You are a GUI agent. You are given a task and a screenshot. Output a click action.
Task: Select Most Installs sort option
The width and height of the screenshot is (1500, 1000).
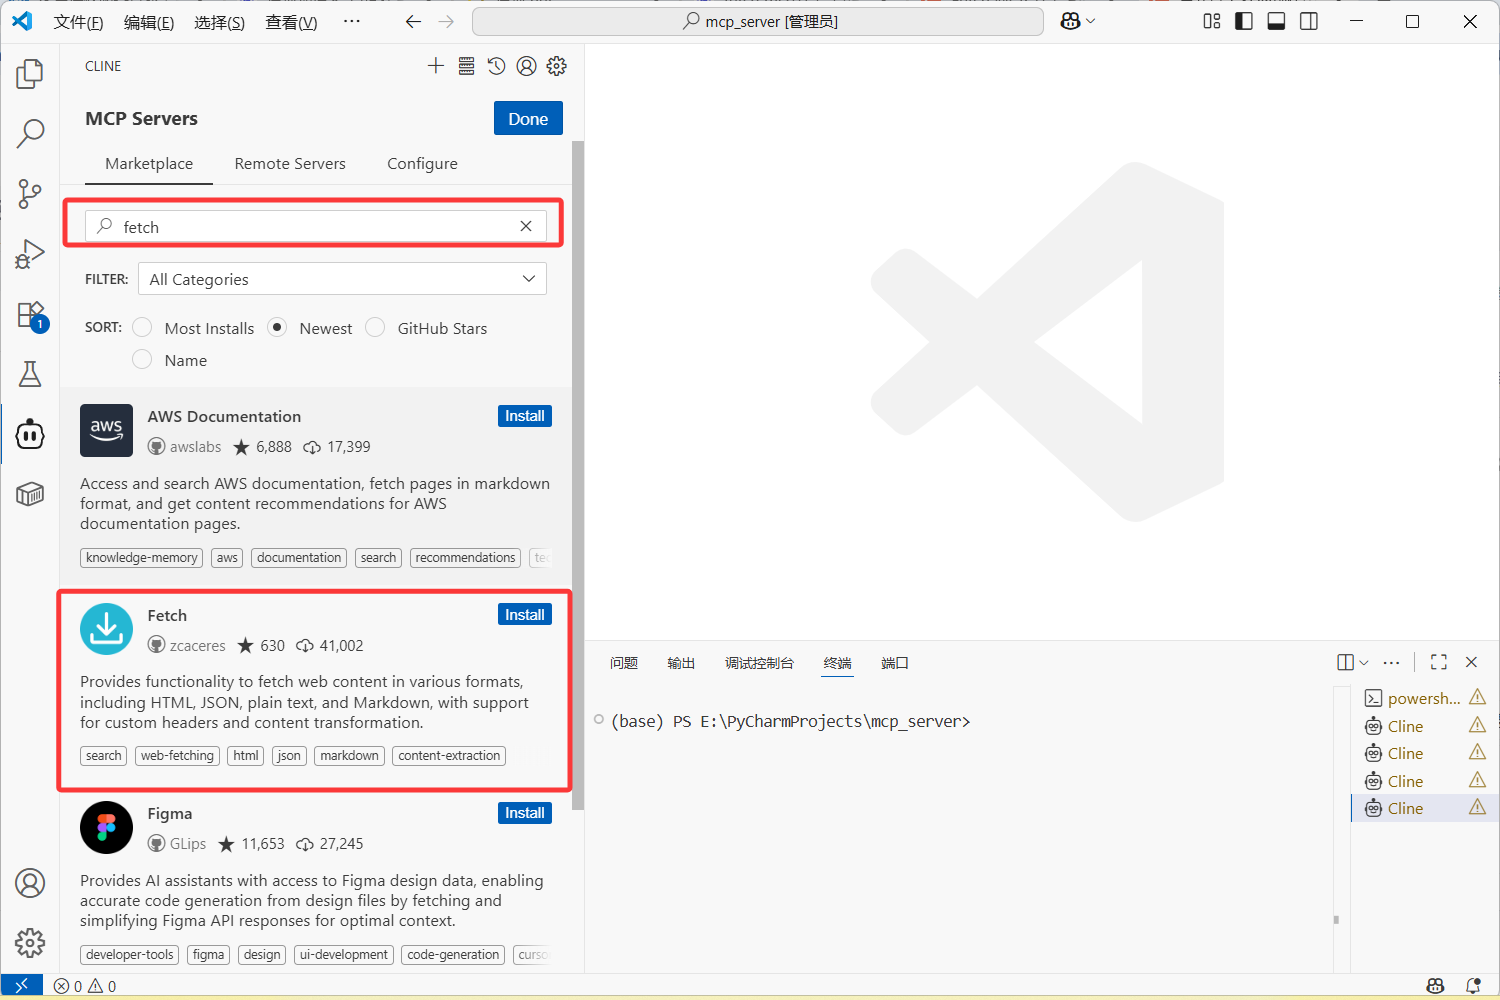click(143, 327)
